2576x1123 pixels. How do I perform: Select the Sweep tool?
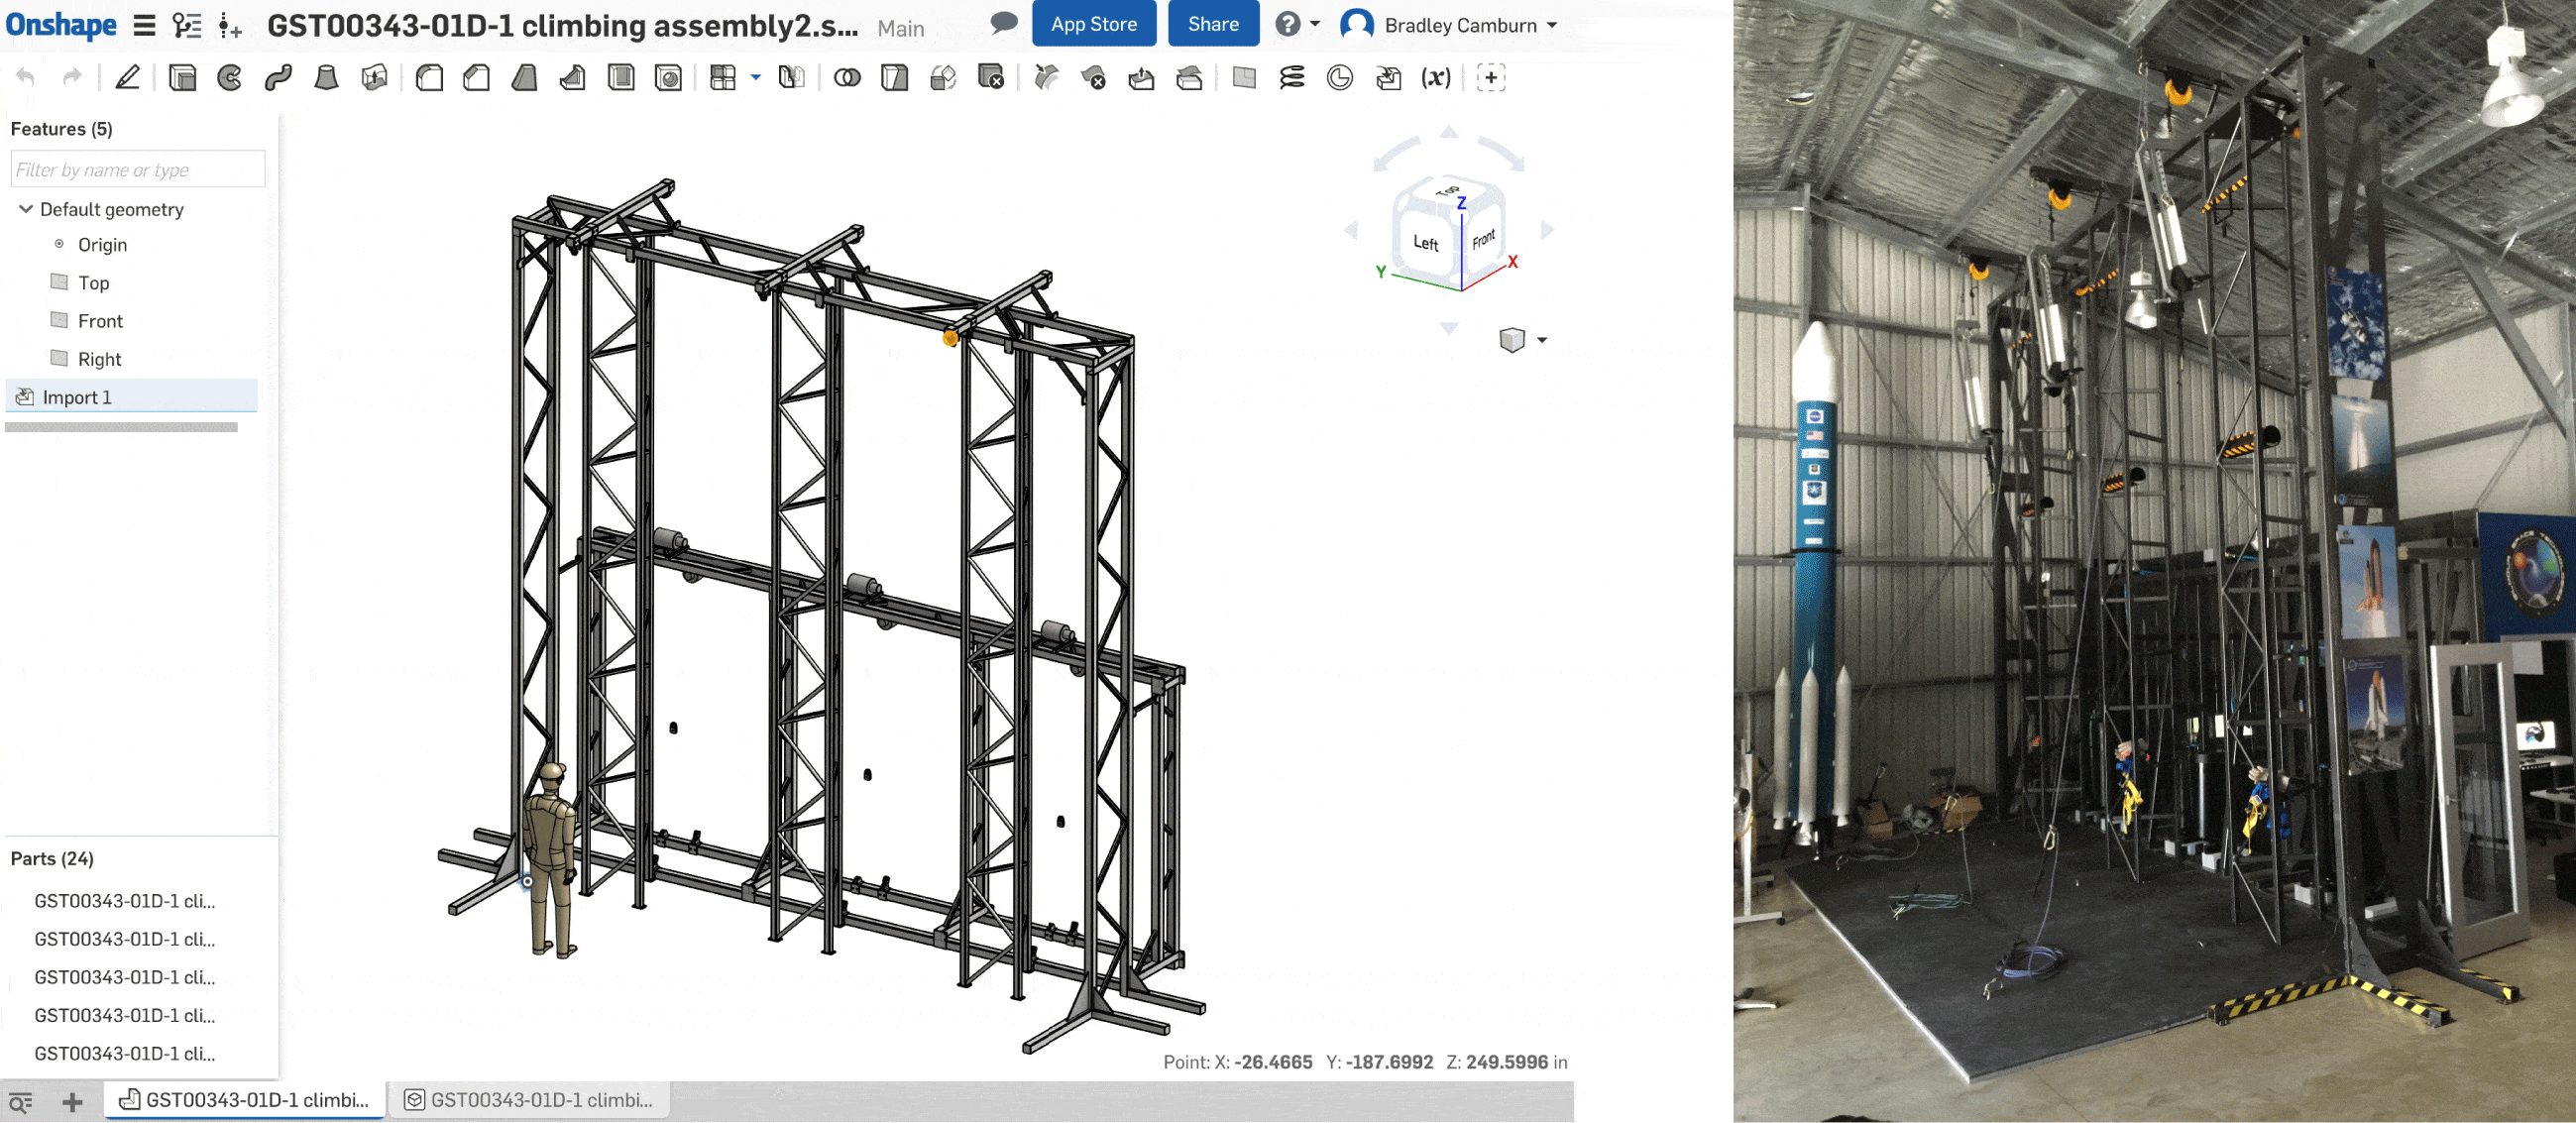coord(277,77)
